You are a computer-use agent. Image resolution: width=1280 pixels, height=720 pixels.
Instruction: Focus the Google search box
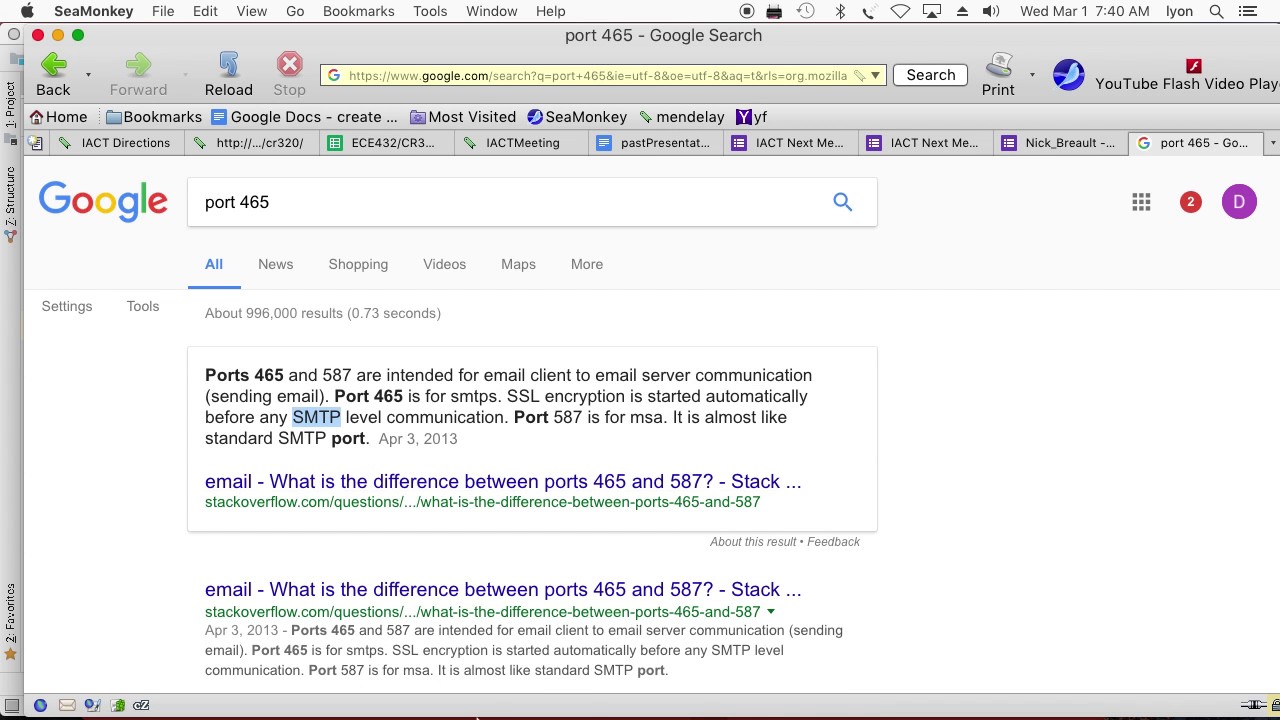[x=510, y=202]
